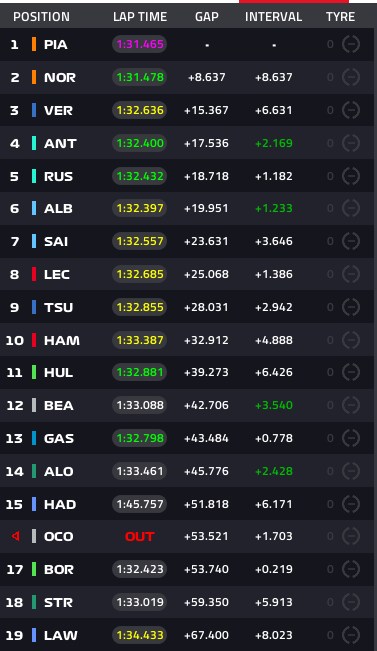Click the red pit-out arrow next to OCO
This screenshot has height=651, width=377.
[x=16, y=536]
